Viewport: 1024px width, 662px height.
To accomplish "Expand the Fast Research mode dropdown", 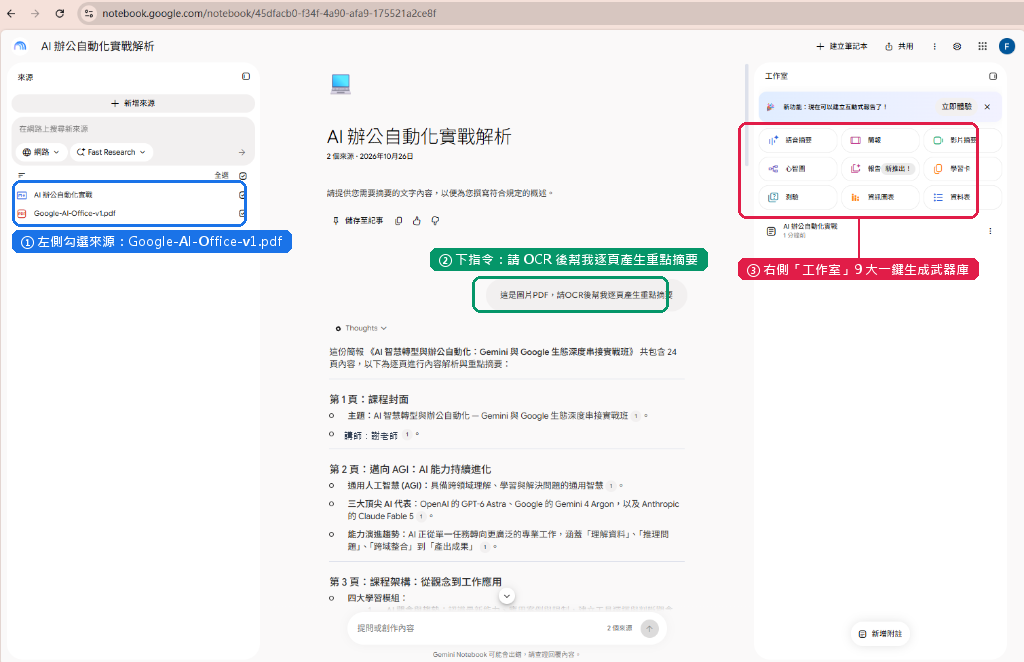I will 111,152.
